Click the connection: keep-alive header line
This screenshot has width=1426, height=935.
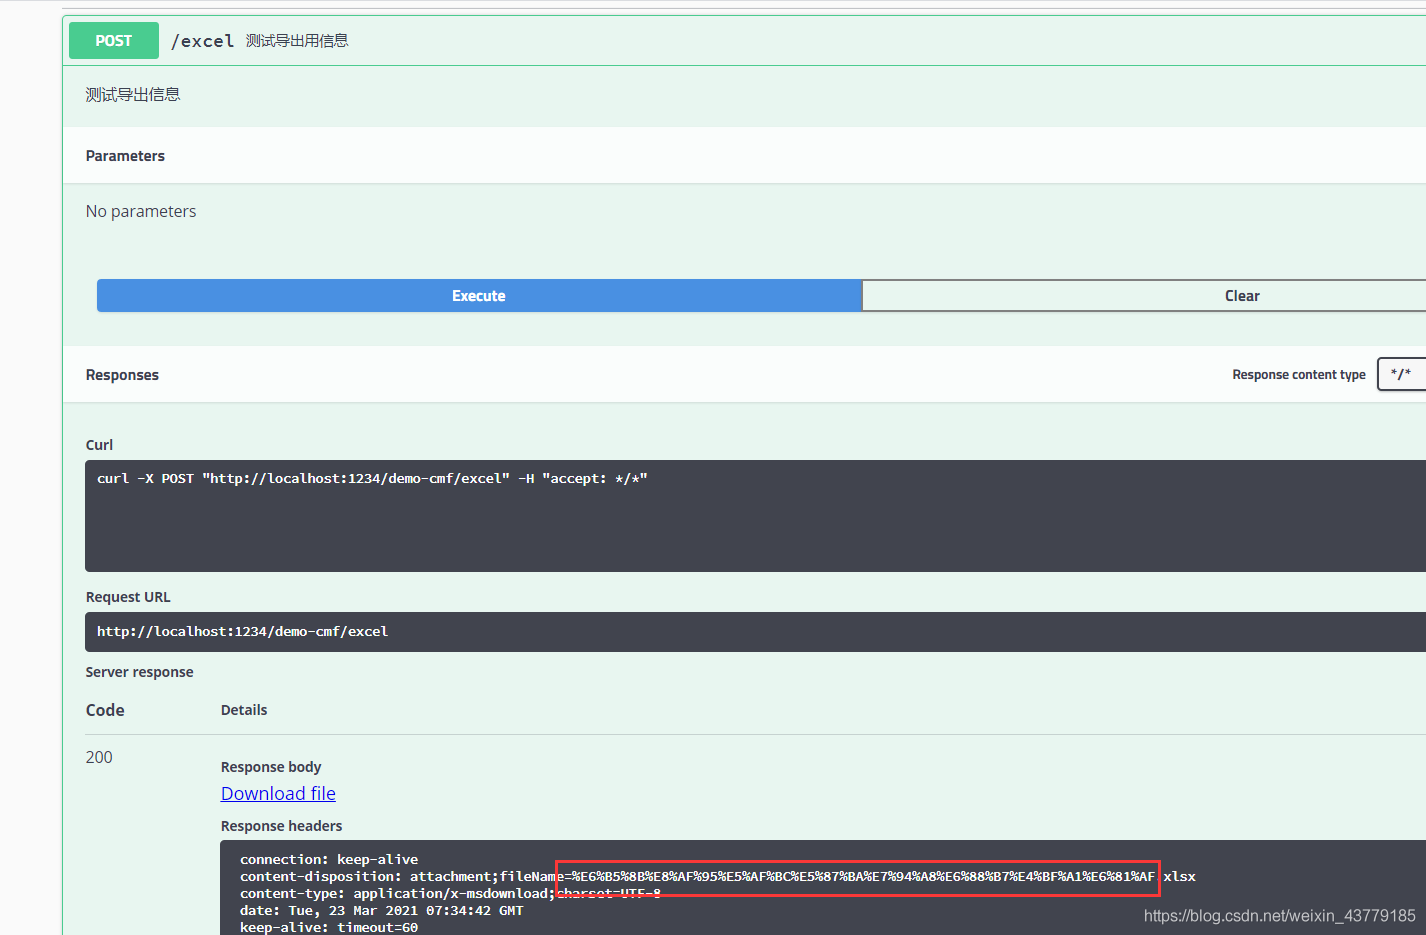click(329, 859)
